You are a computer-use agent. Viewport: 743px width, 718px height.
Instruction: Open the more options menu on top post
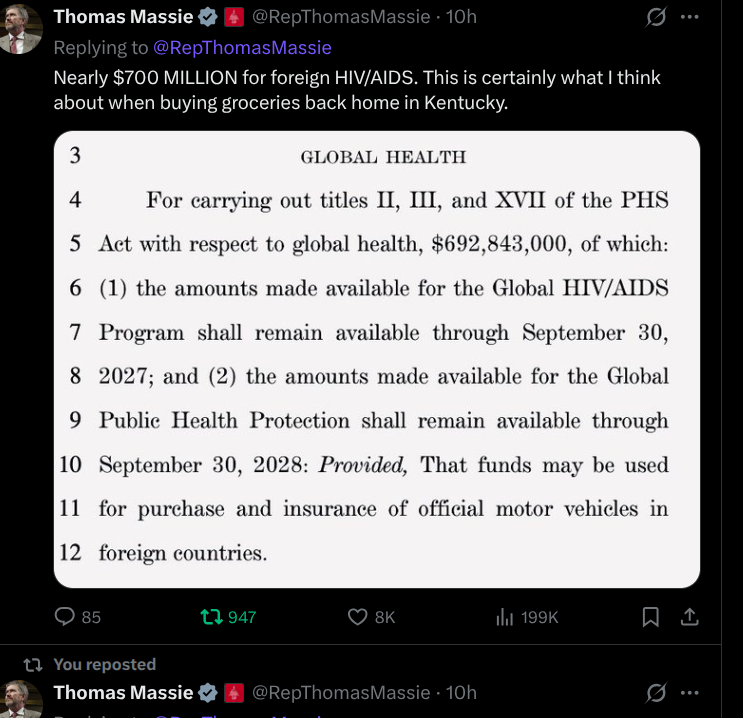pos(689,17)
